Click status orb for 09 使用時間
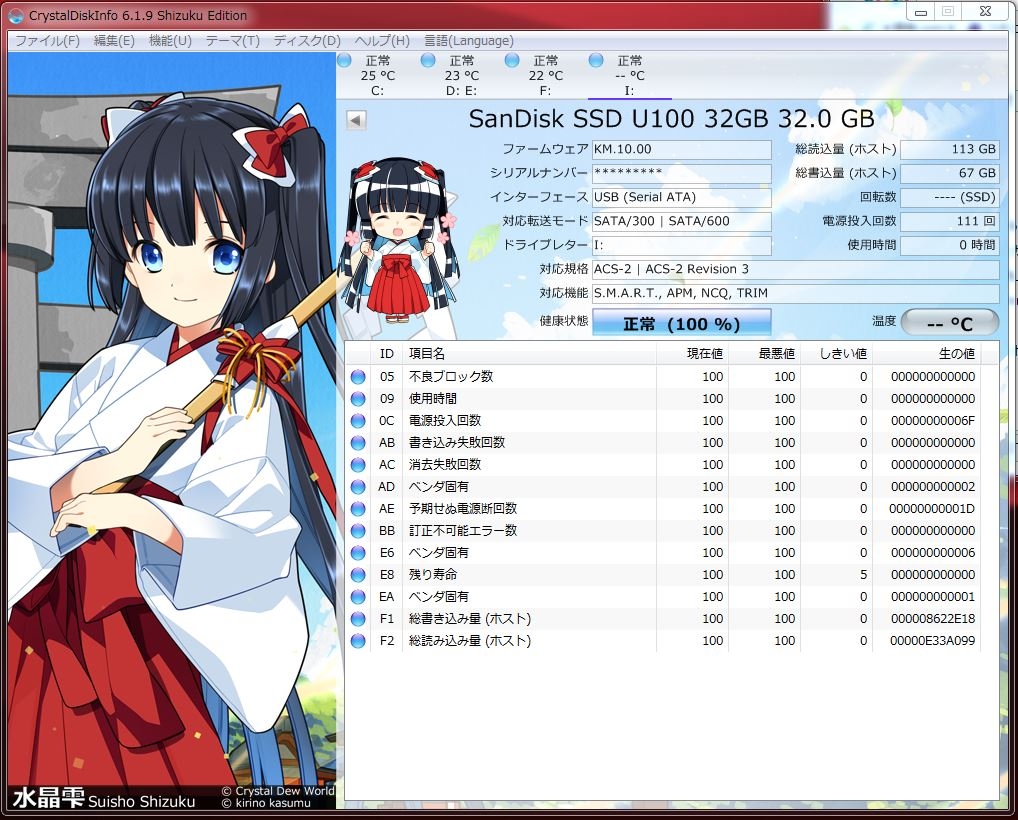This screenshot has width=1018, height=820. [x=358, y=399]
